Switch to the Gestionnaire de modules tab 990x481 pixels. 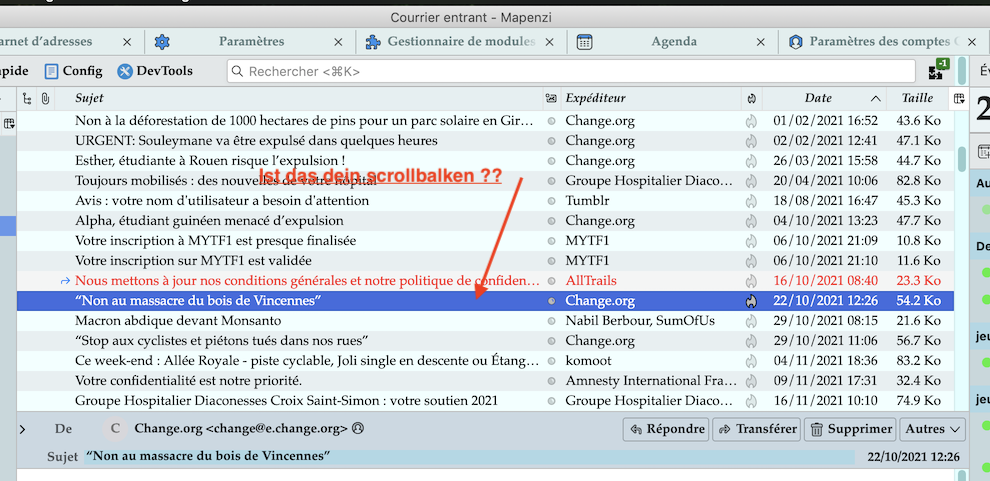[x=462, y=42]
